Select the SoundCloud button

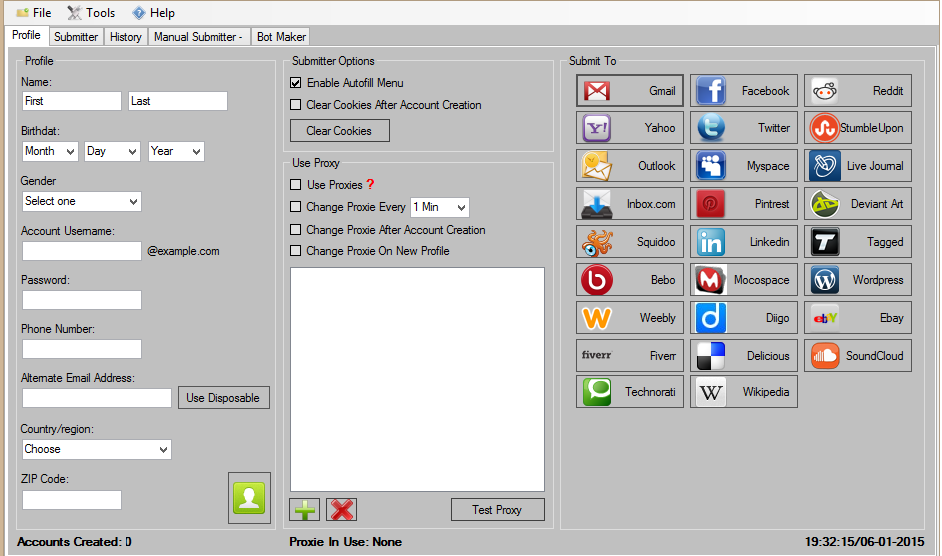[x=858, y=356]
